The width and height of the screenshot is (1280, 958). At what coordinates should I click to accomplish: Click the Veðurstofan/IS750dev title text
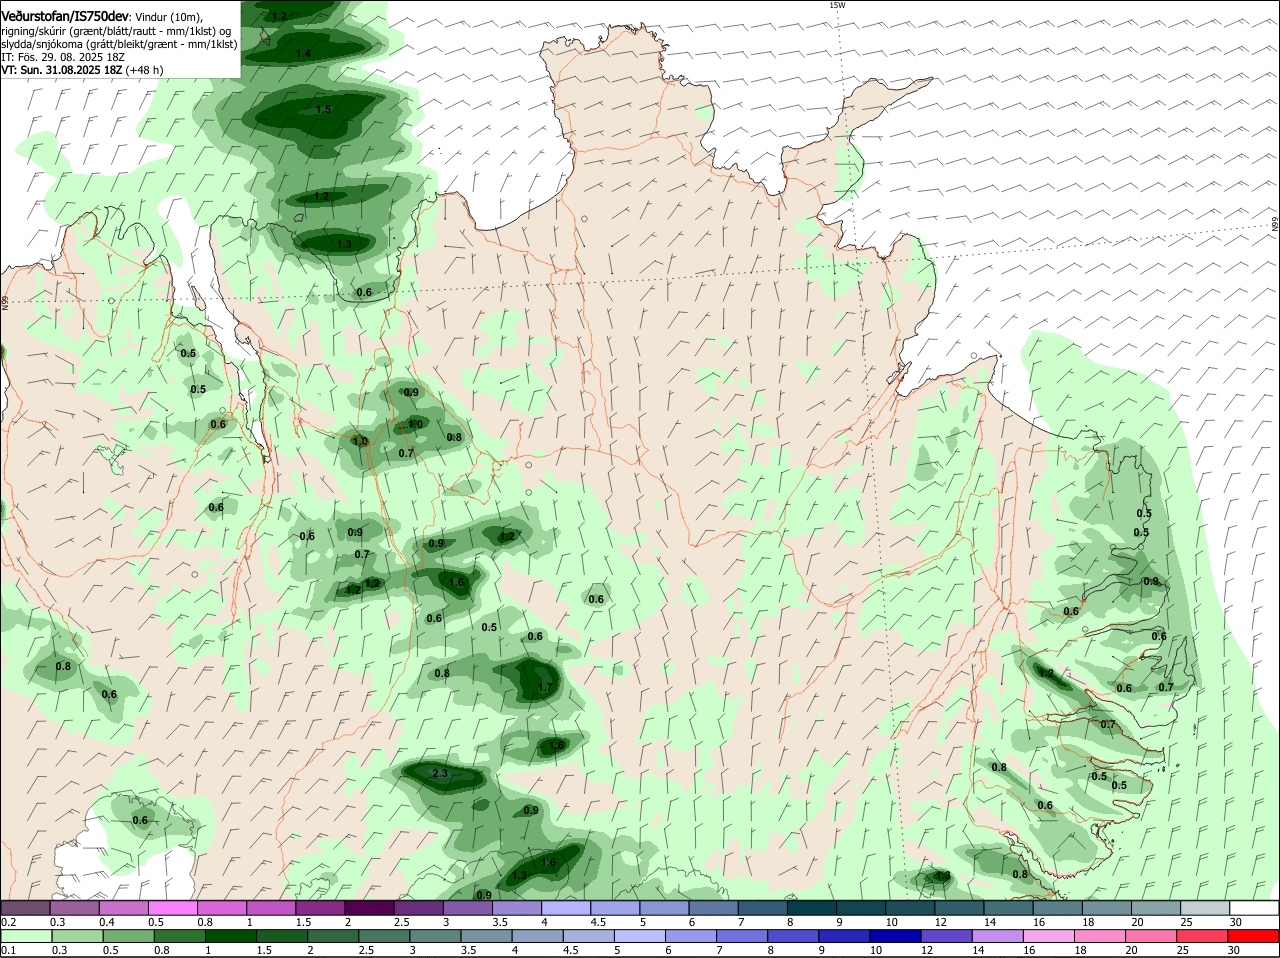64,17
